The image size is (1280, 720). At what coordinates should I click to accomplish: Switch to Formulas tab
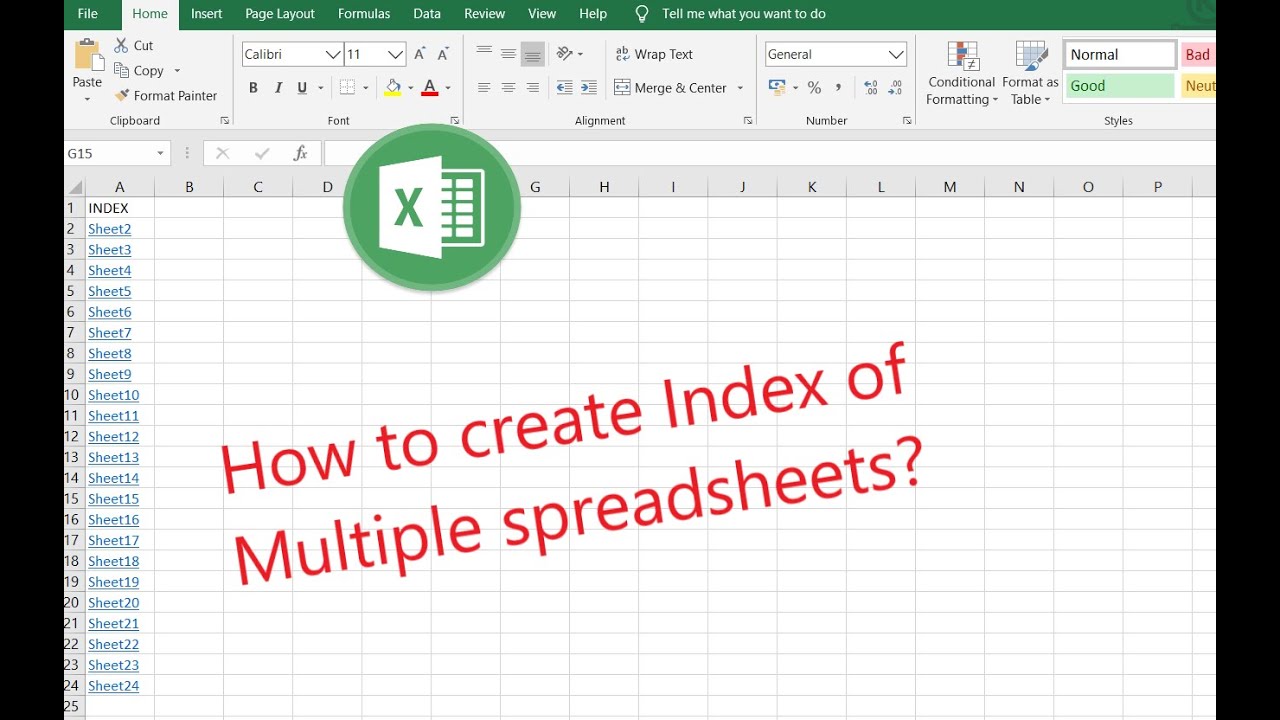click(x=365, y=14)
